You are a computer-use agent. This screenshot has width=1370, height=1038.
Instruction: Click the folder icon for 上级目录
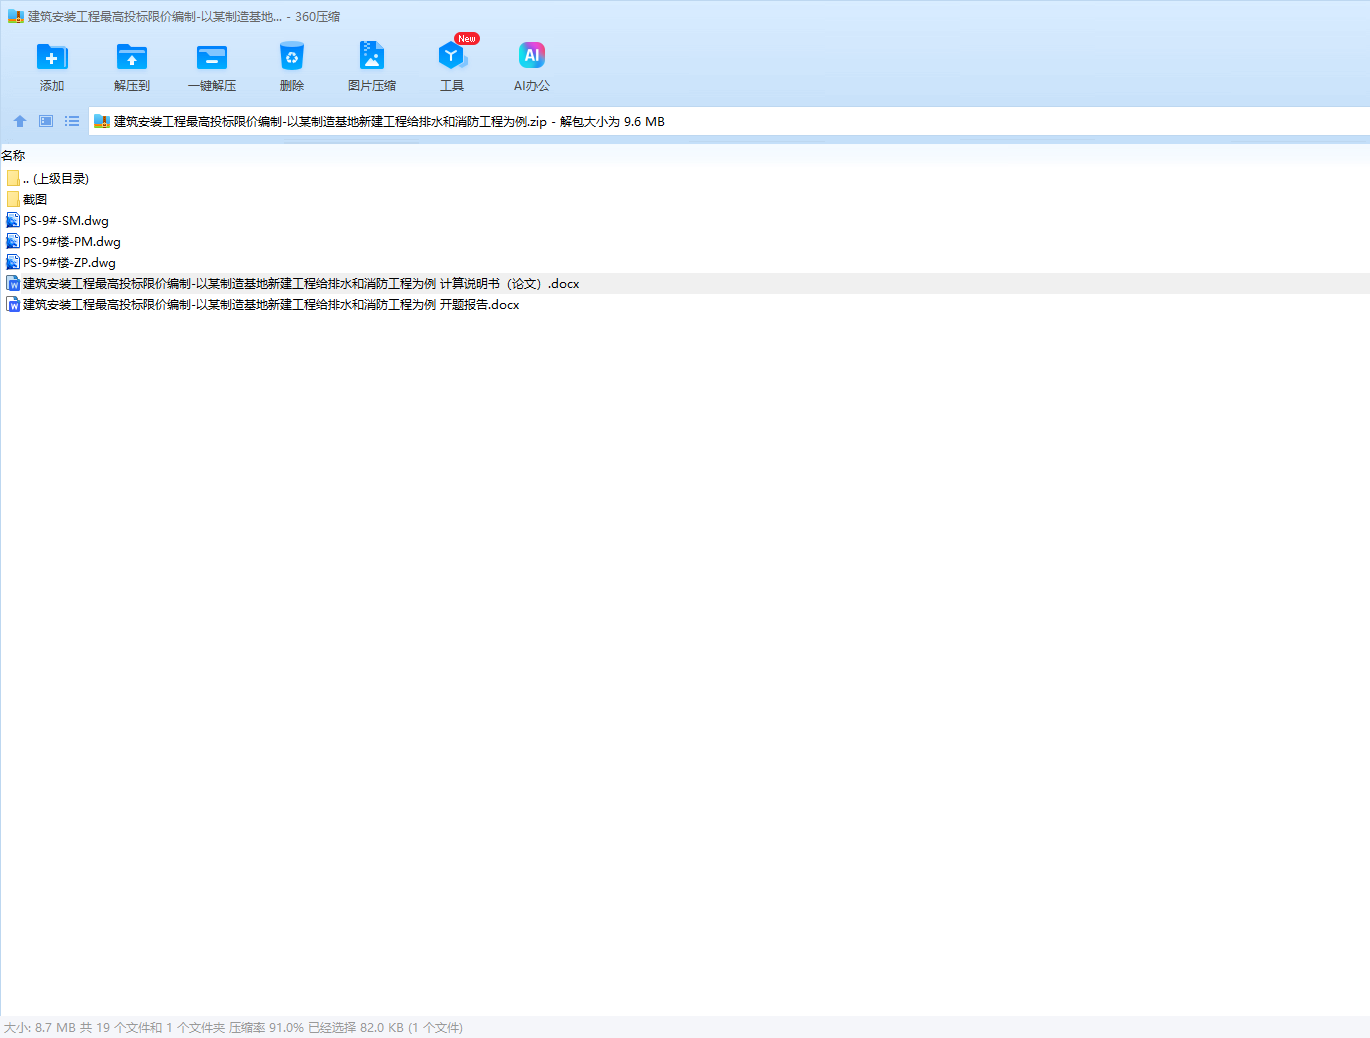pyautogui.click(x=13, y=178)
